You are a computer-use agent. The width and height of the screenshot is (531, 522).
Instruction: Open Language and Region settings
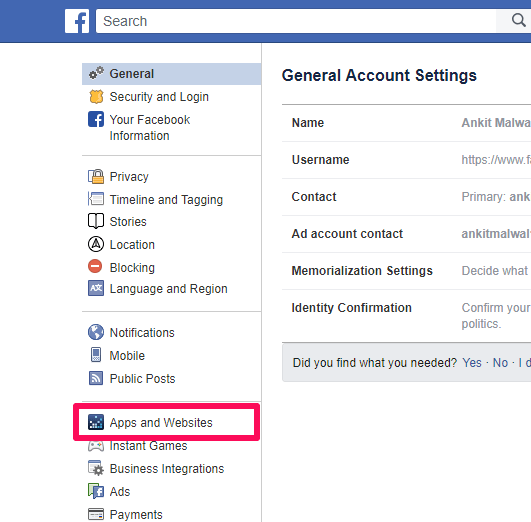point(169,289)
